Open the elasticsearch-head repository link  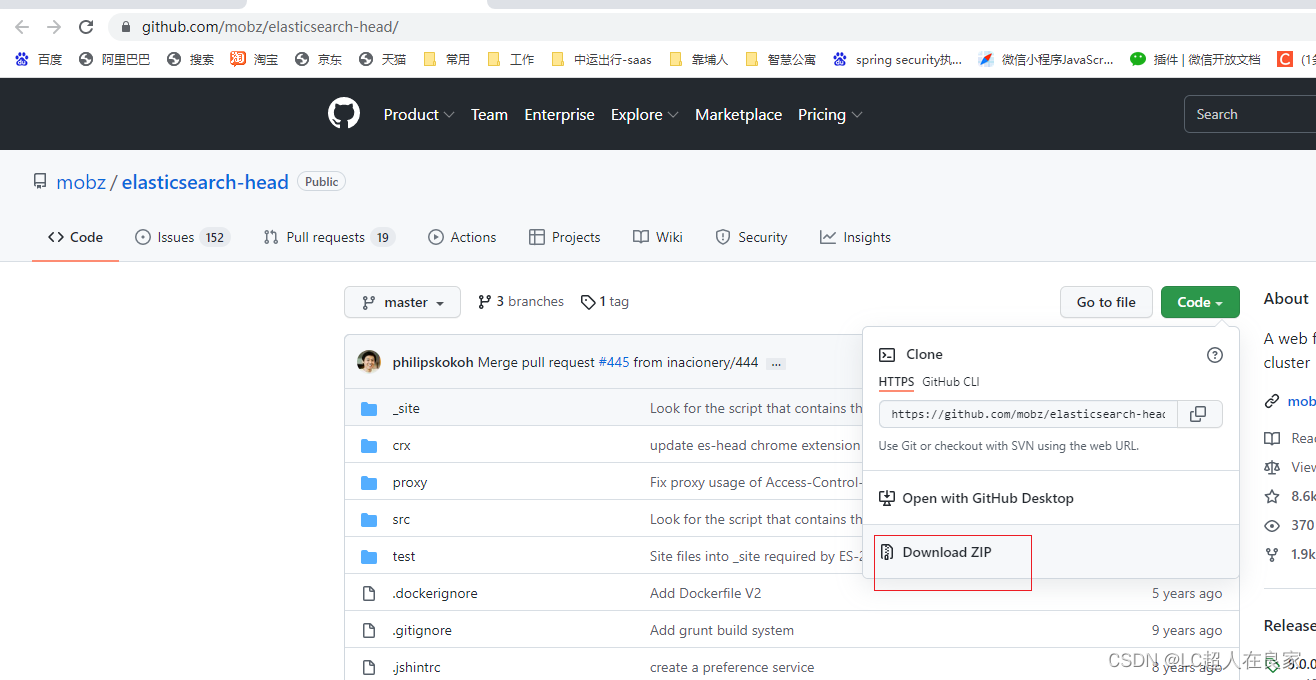(x=205, y=182)
